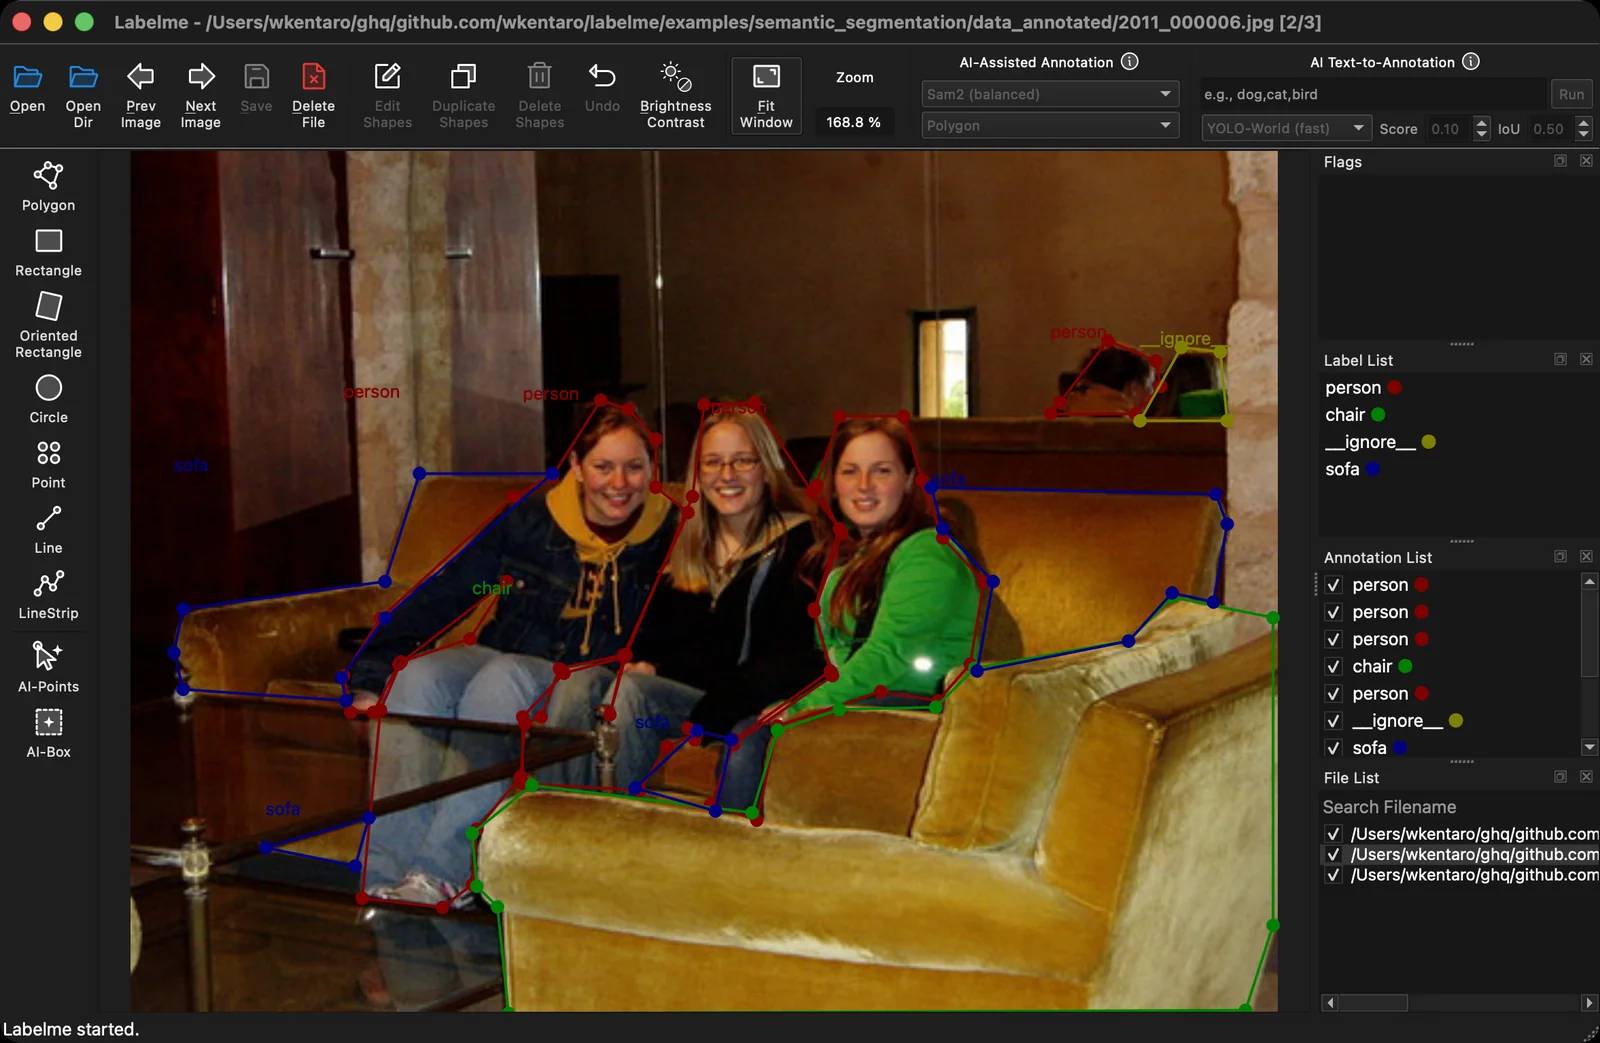Image resolution: width=1600 pixels, height=1043 pixels.
Task: Uncheck first person in Annotation List
Action: 1333,585
